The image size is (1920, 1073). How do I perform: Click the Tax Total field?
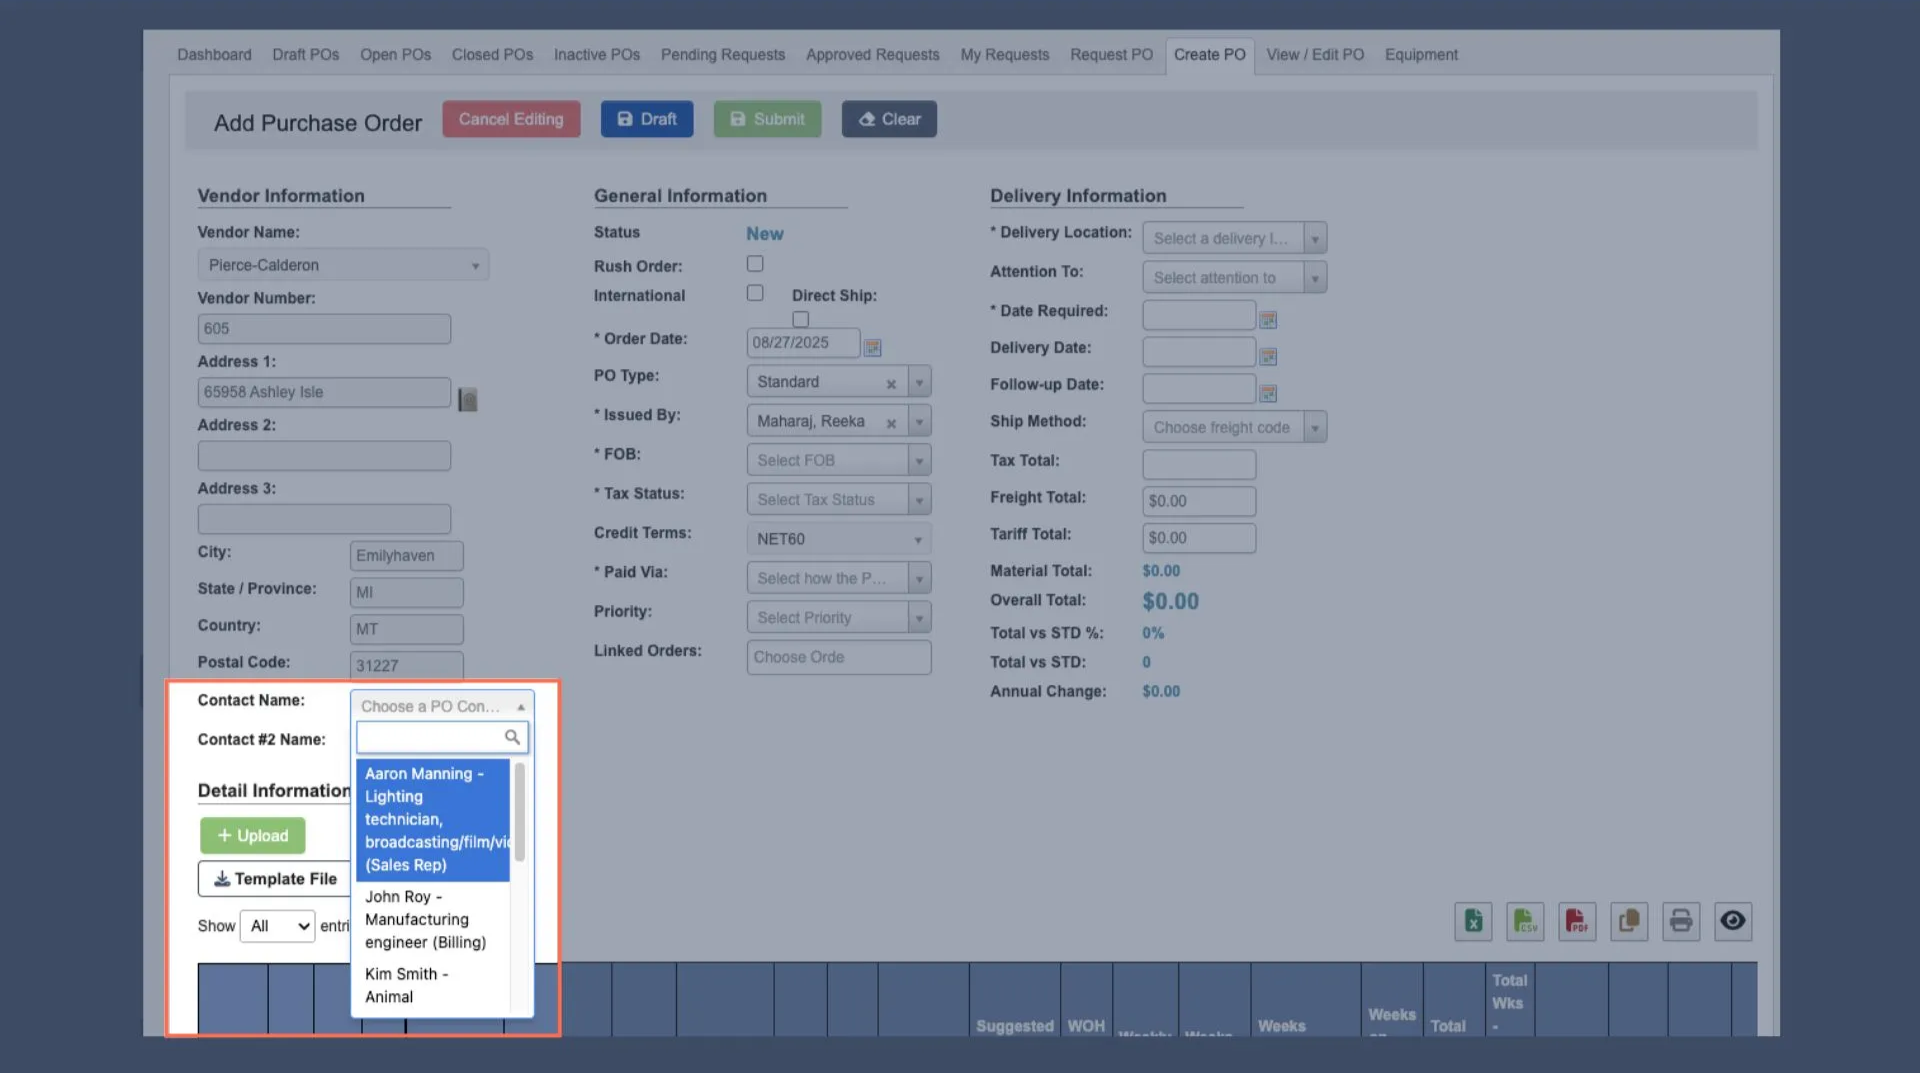pyautogui.click(x=1199, y=464)
